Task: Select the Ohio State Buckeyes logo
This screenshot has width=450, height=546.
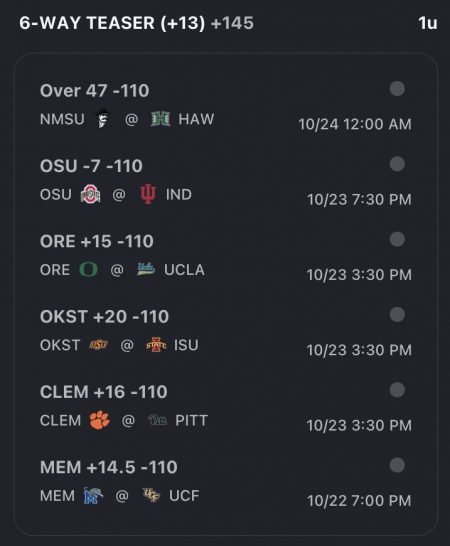Action: [91, 194]
